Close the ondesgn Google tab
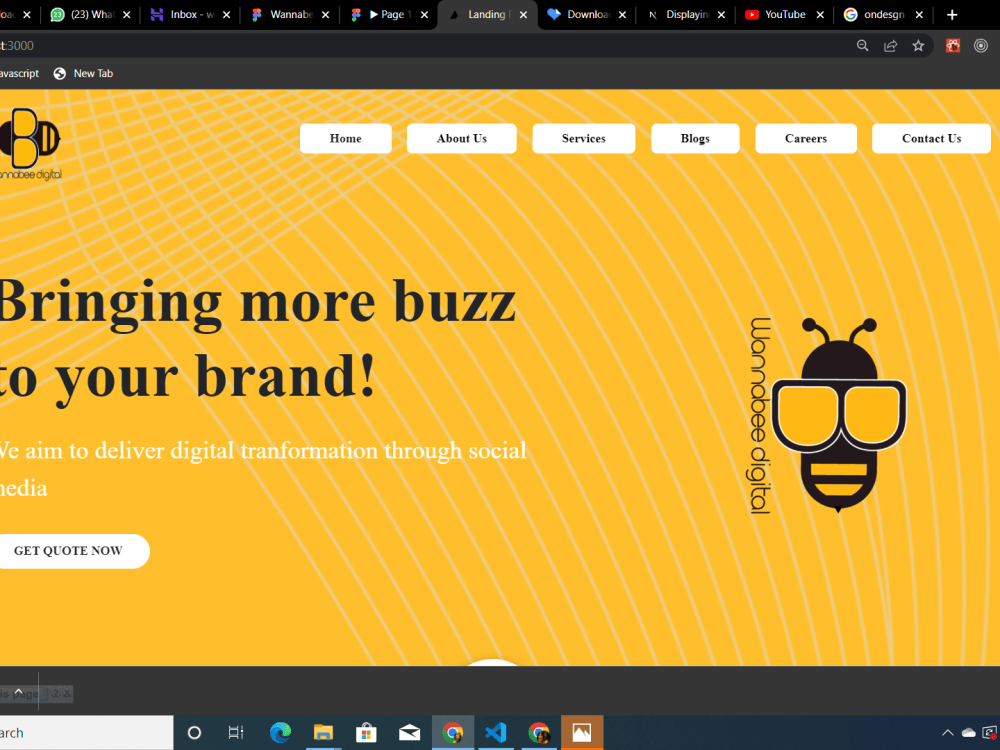Screen dimensions: 1000x750 pos(919,15)
